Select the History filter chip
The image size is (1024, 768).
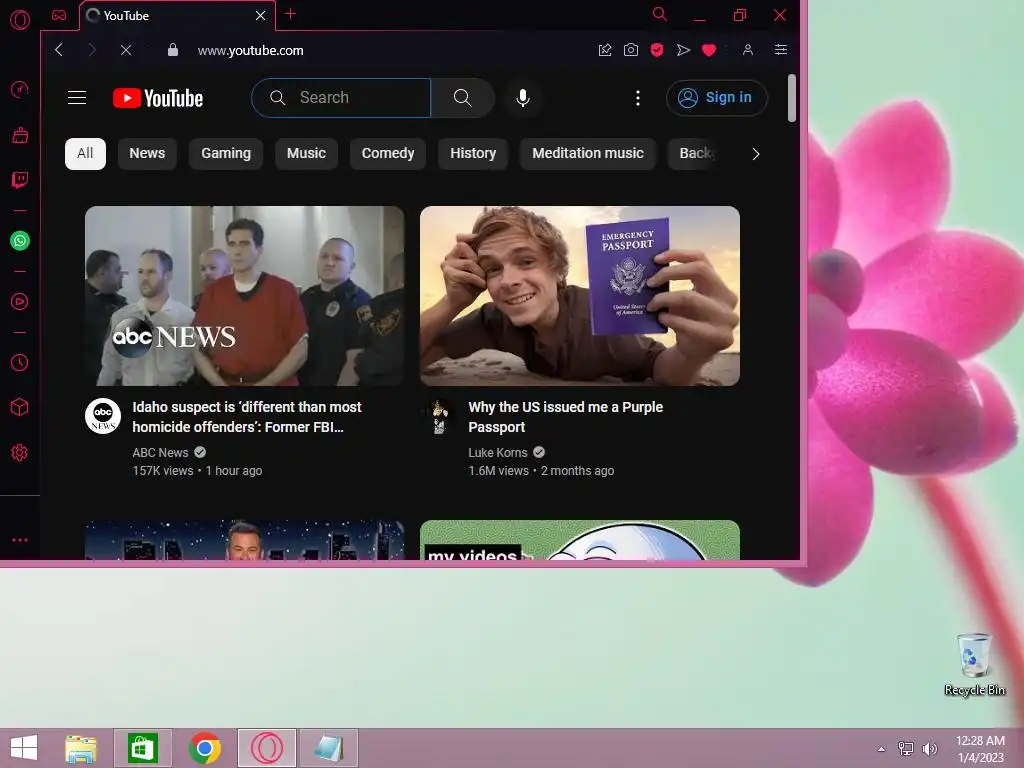(x=473, y=153)
